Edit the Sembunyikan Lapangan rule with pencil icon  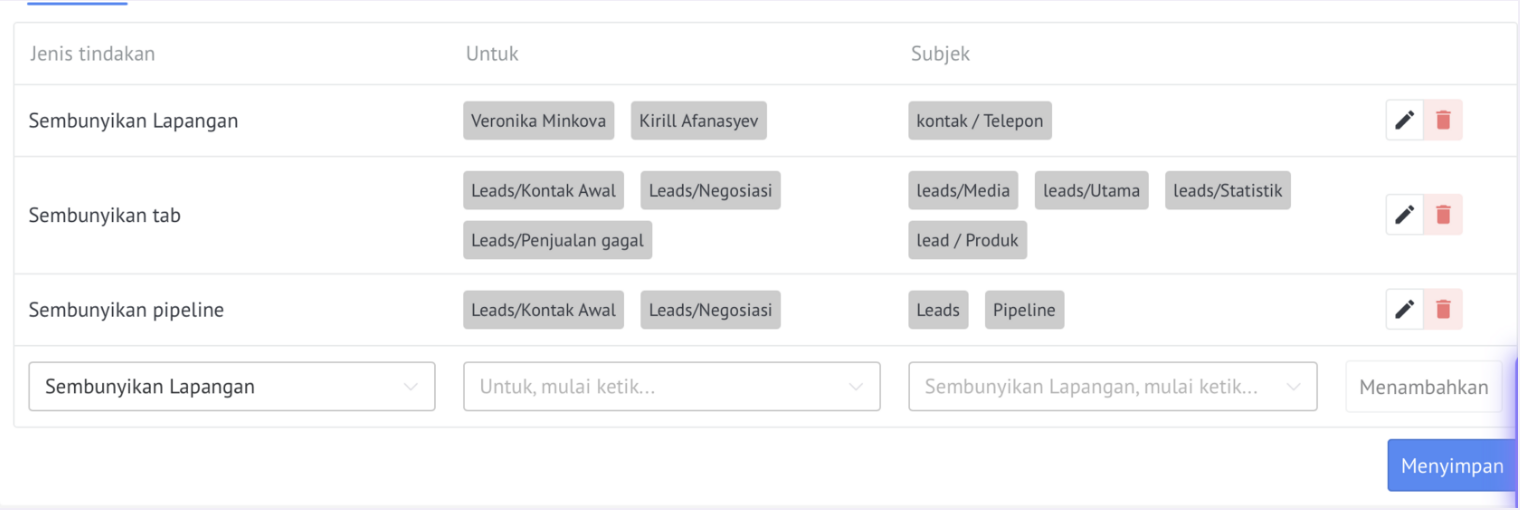(x=1404, y=121)
